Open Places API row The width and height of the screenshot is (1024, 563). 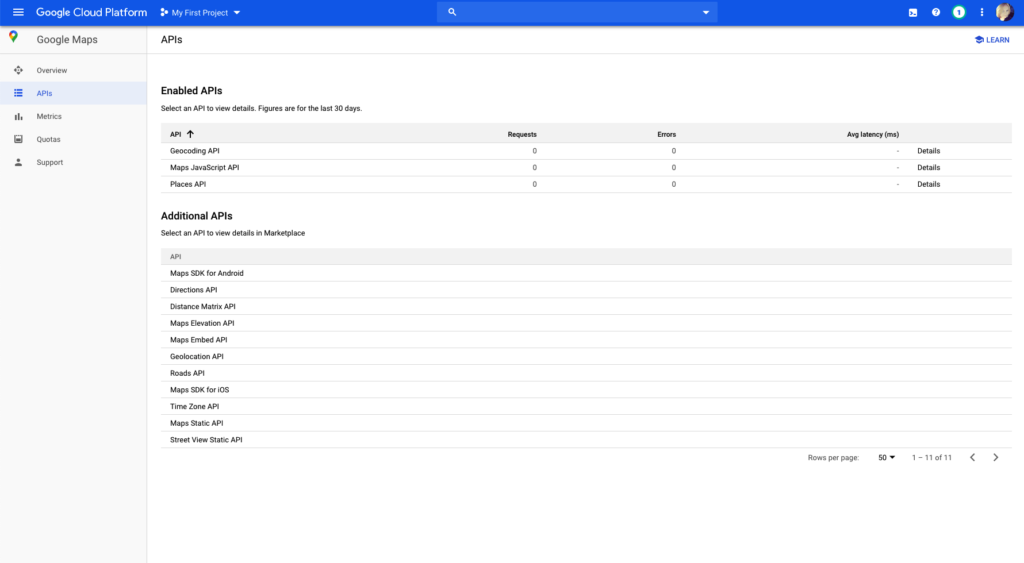pyautogui.click(x=586, y=184)
